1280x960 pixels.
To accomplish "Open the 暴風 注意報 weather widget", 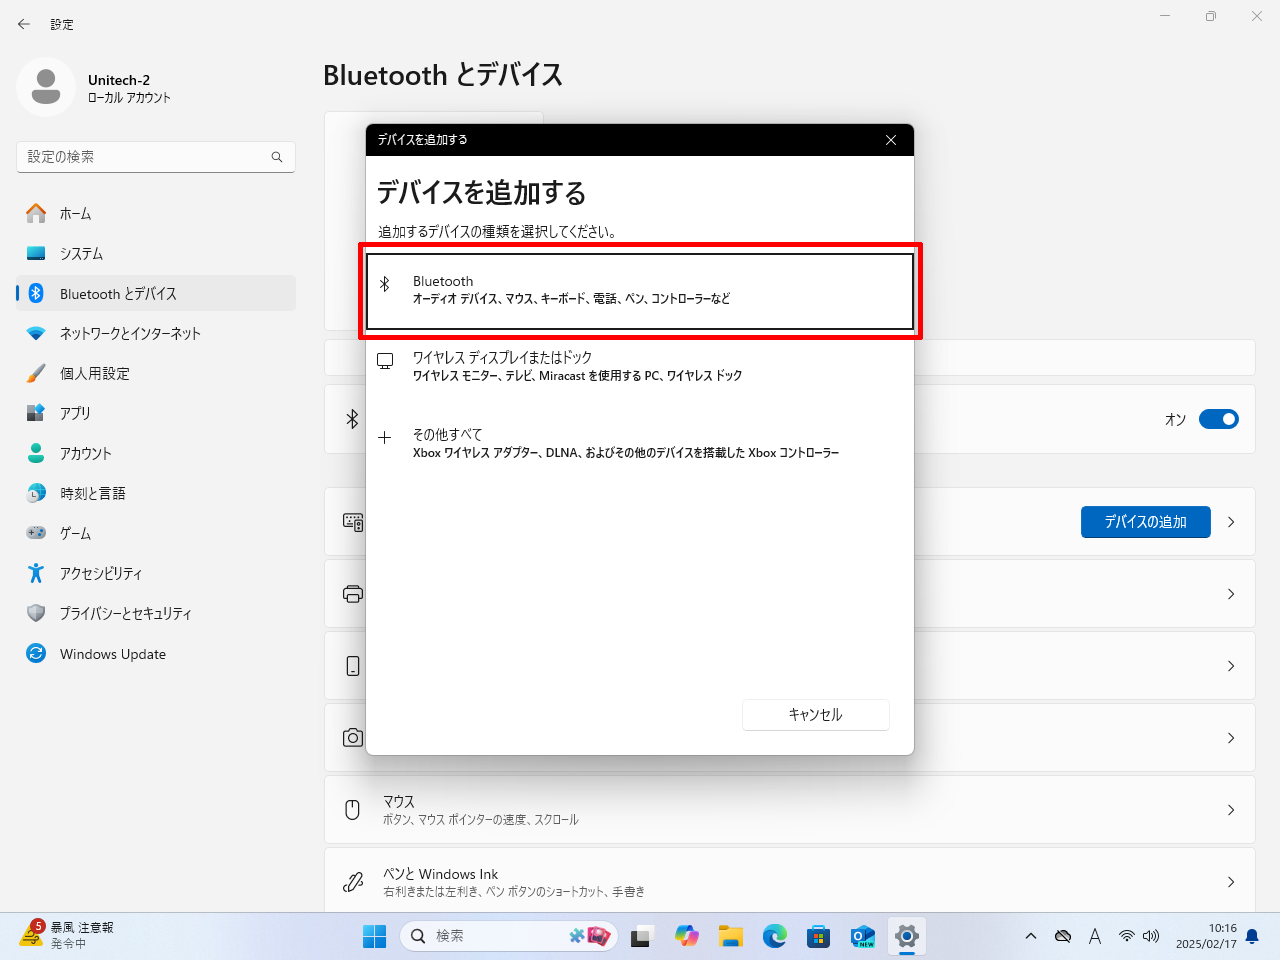I will [67, 935].
